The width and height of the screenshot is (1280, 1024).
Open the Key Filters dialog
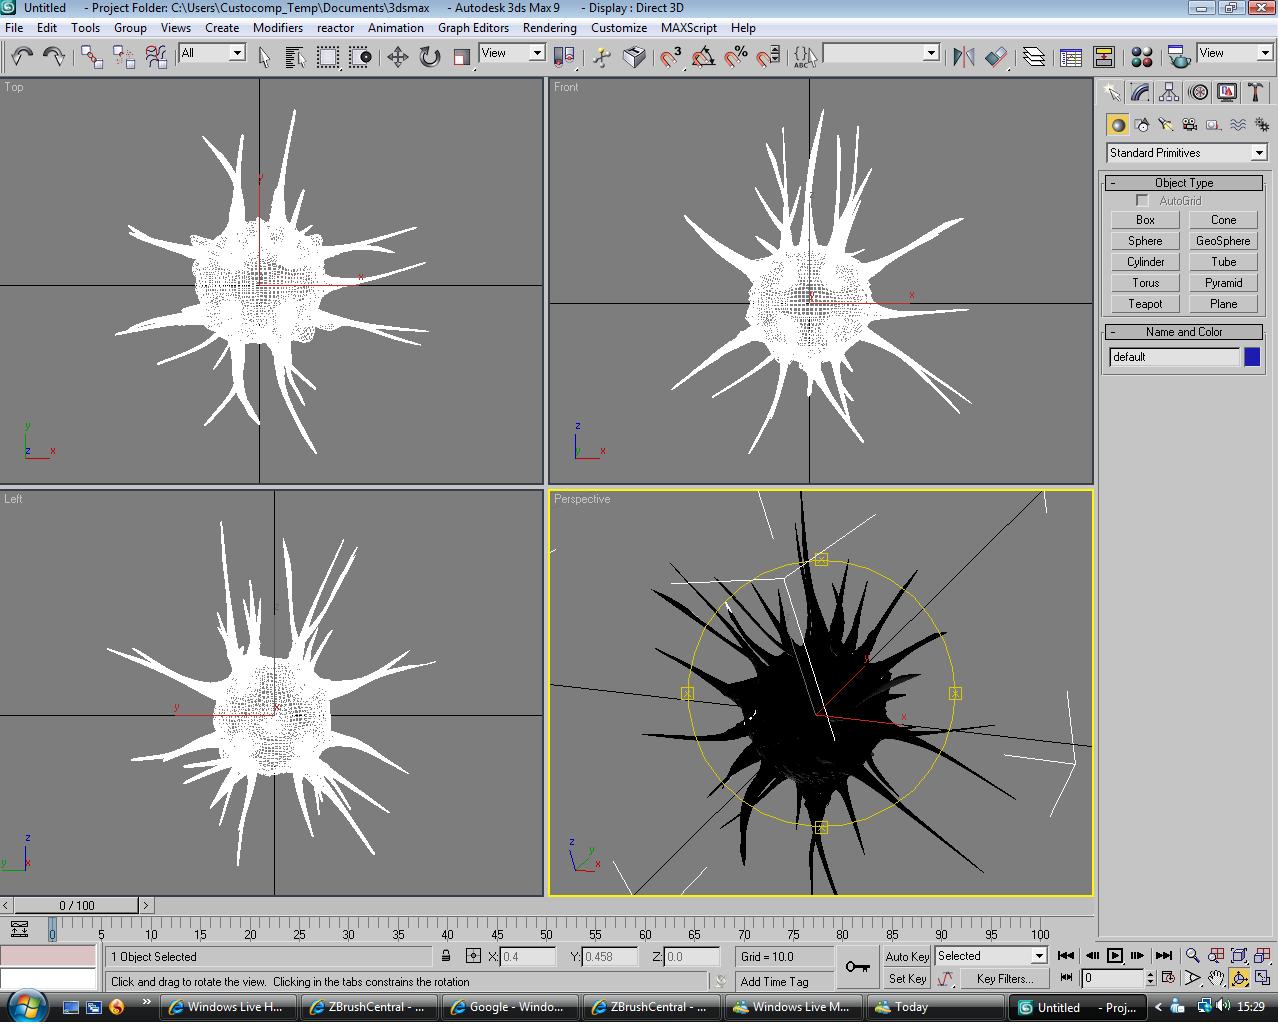tap(1005, 979)
